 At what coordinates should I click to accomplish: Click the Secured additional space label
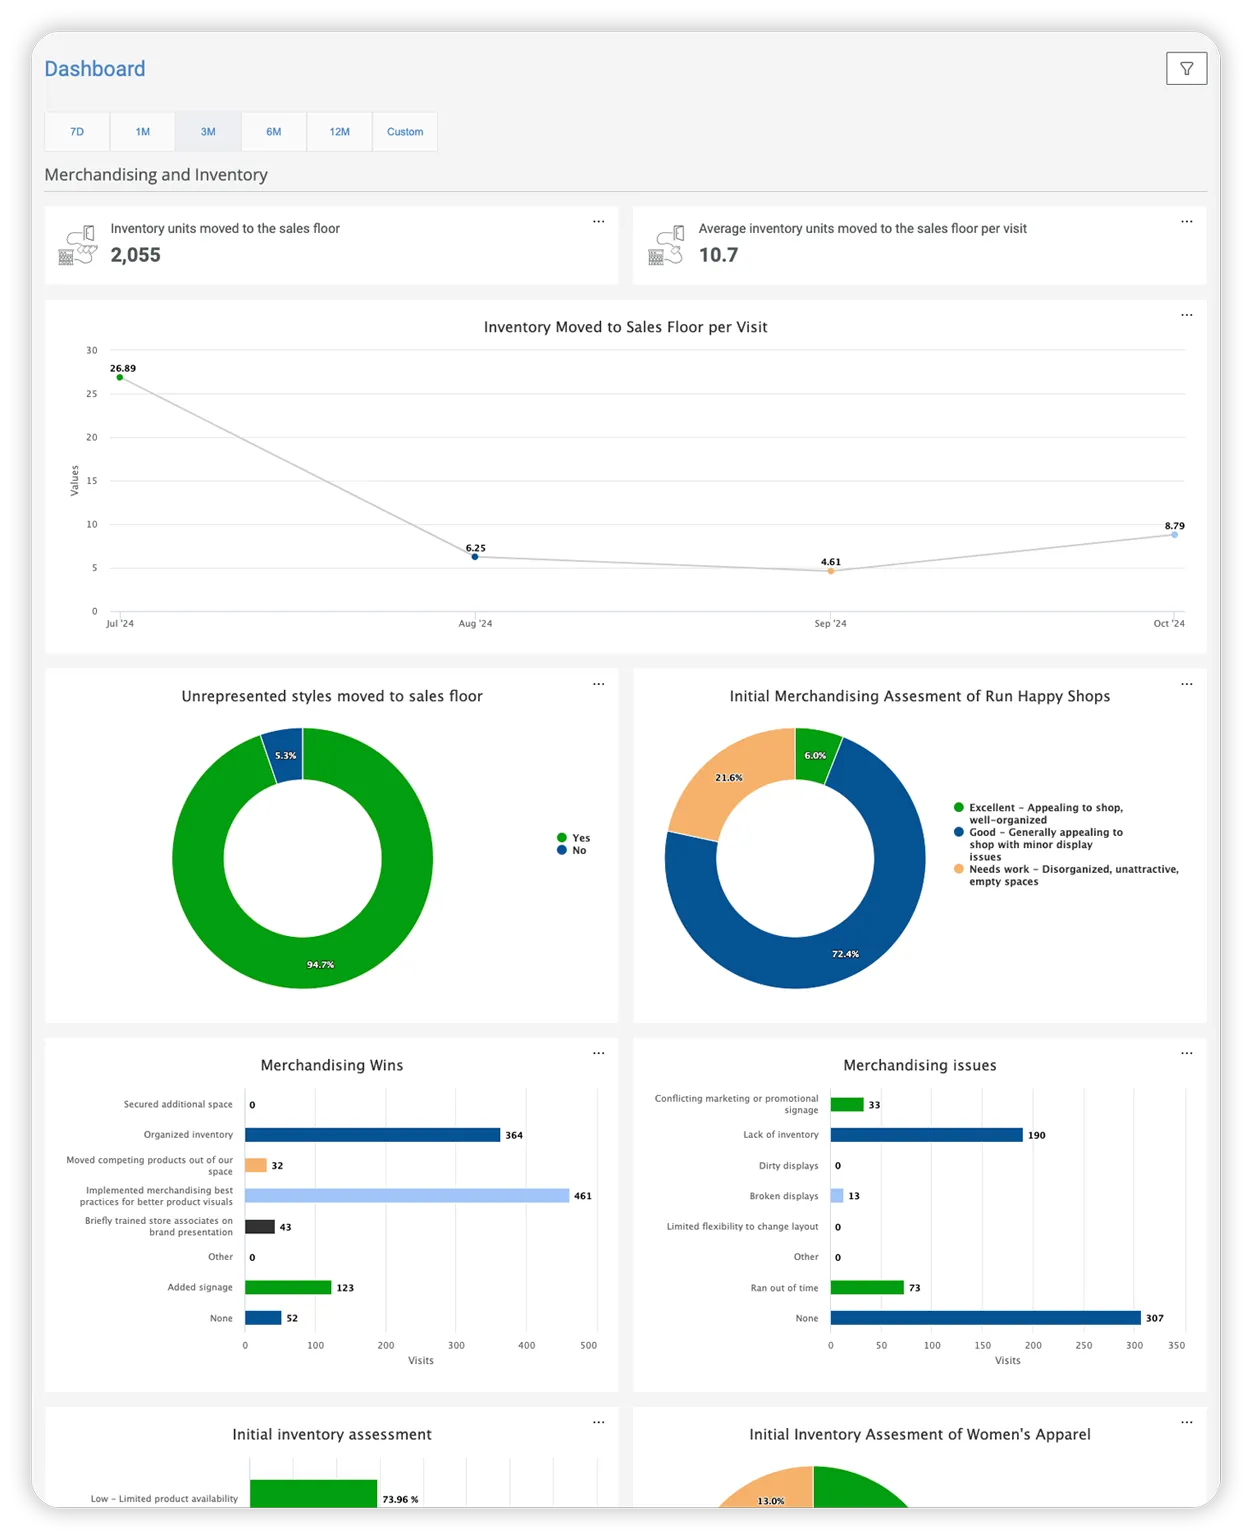178,1104
